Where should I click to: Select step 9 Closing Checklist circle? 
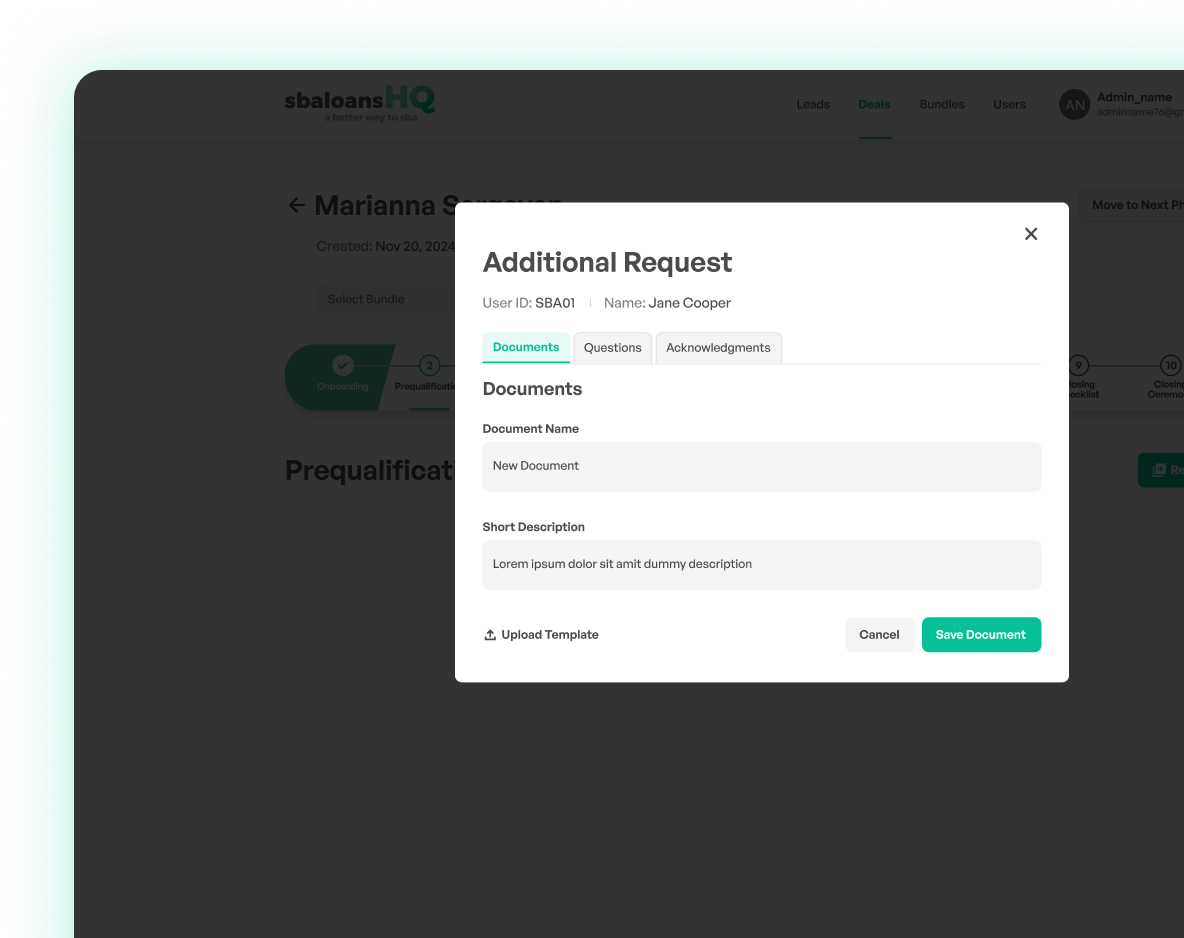(x=1079, y=366)
